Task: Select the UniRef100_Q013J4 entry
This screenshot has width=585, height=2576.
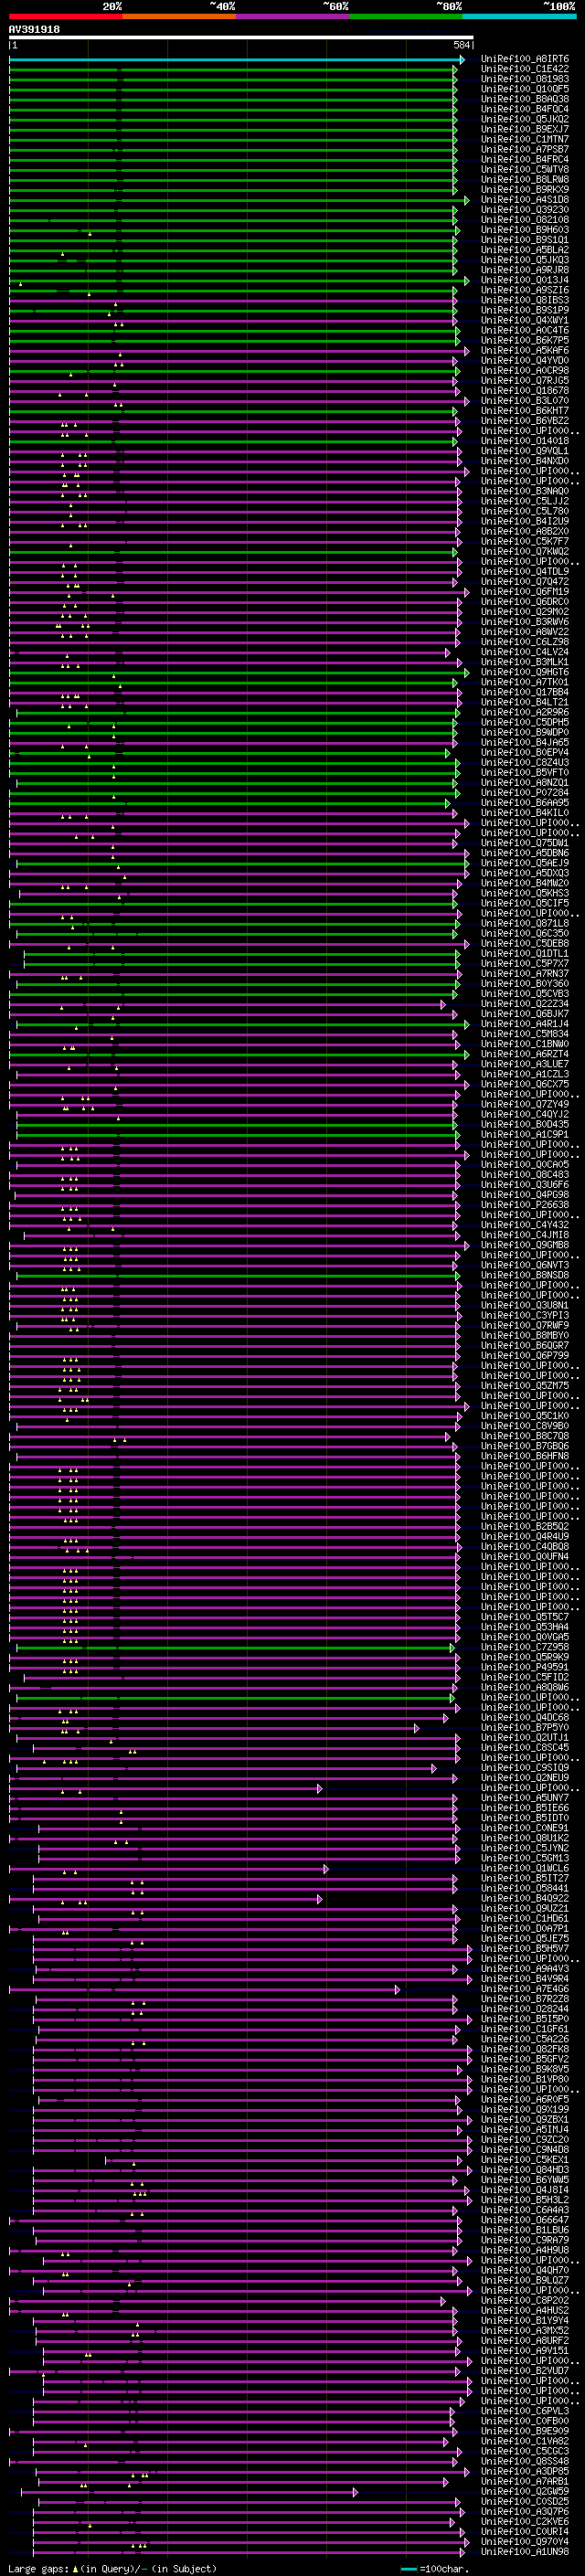Action: (x=525, y=280)
